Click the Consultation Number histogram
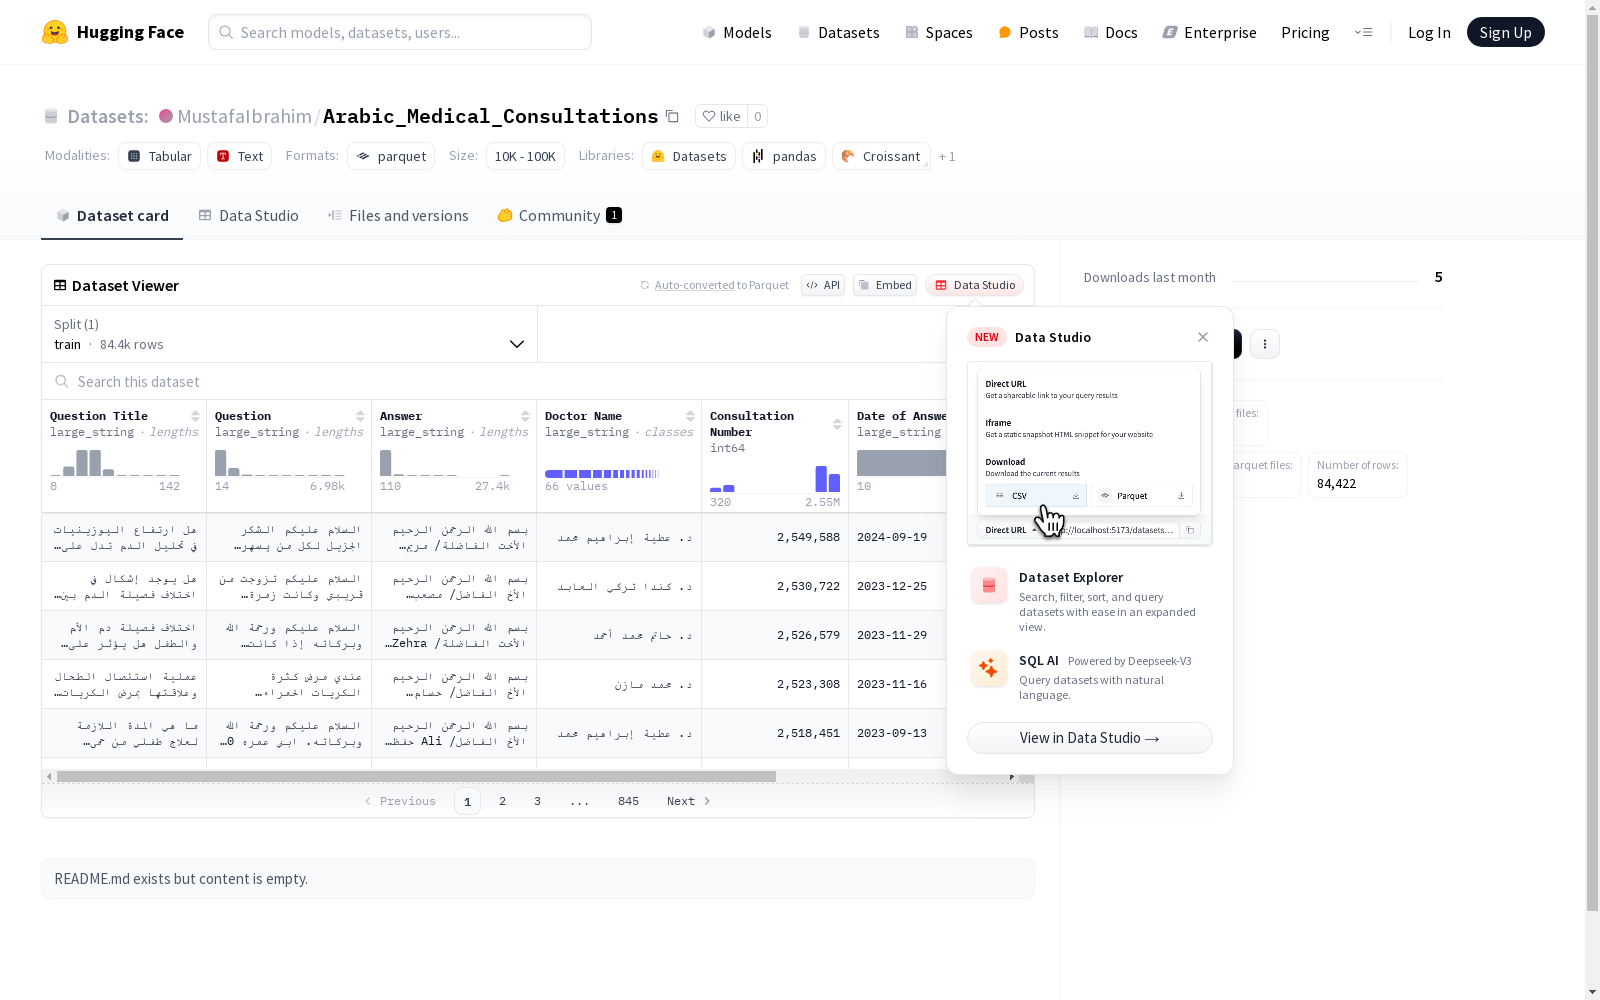Screen dimensions: 1600x1000 click(775, 478)
